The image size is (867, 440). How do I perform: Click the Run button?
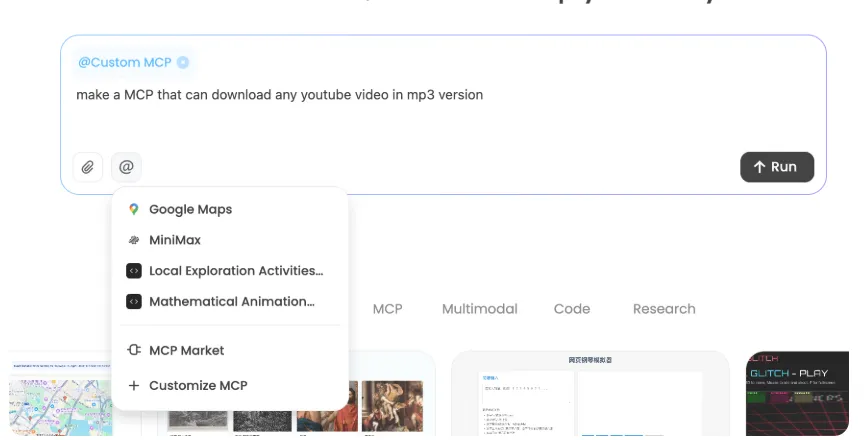tap(777, 167)
